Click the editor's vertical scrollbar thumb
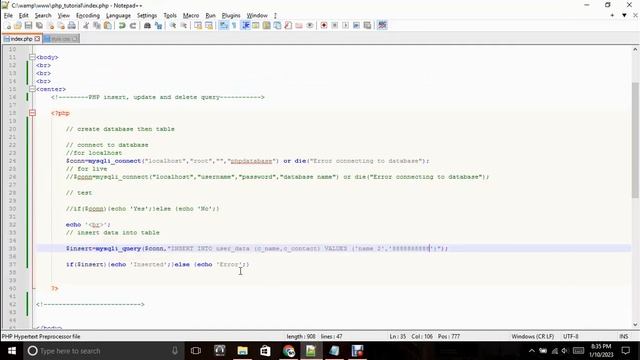Image resolution: width=640 pixels, height=360 pixels. 635,139
